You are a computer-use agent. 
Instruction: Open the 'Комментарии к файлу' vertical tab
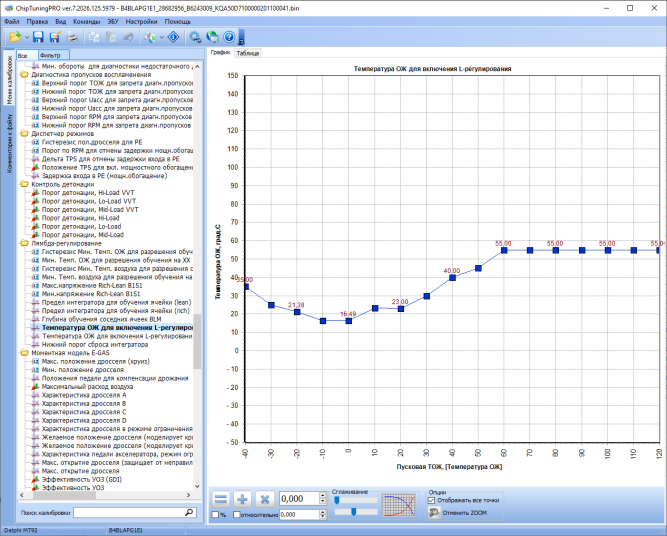coord(9,143)
